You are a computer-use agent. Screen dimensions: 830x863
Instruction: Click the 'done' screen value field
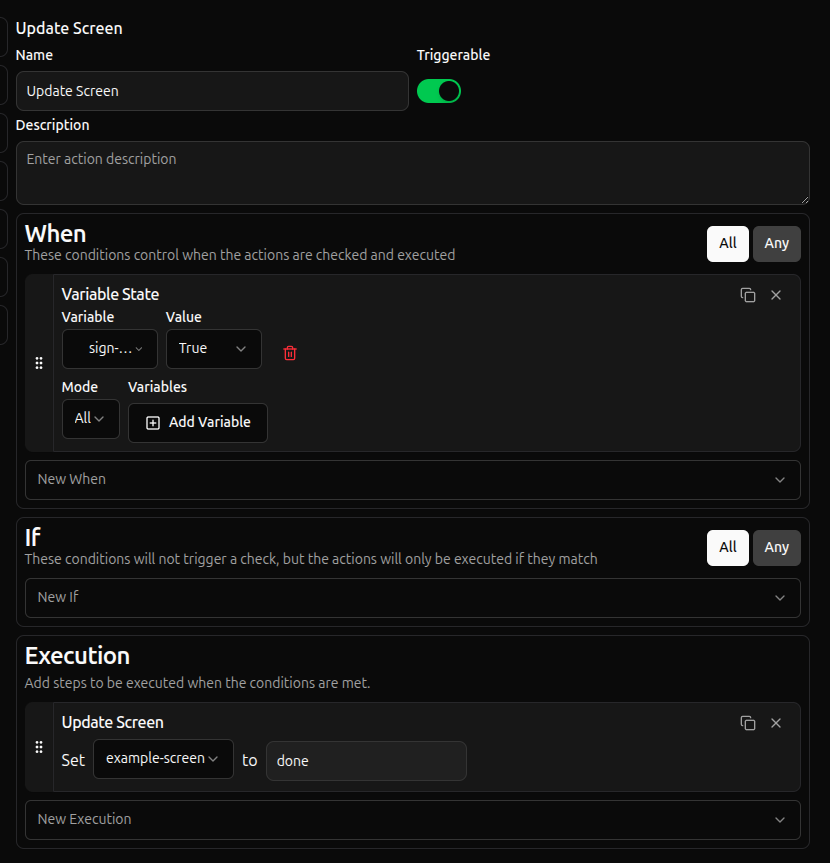pyautogui.click(x=367, y=761)
